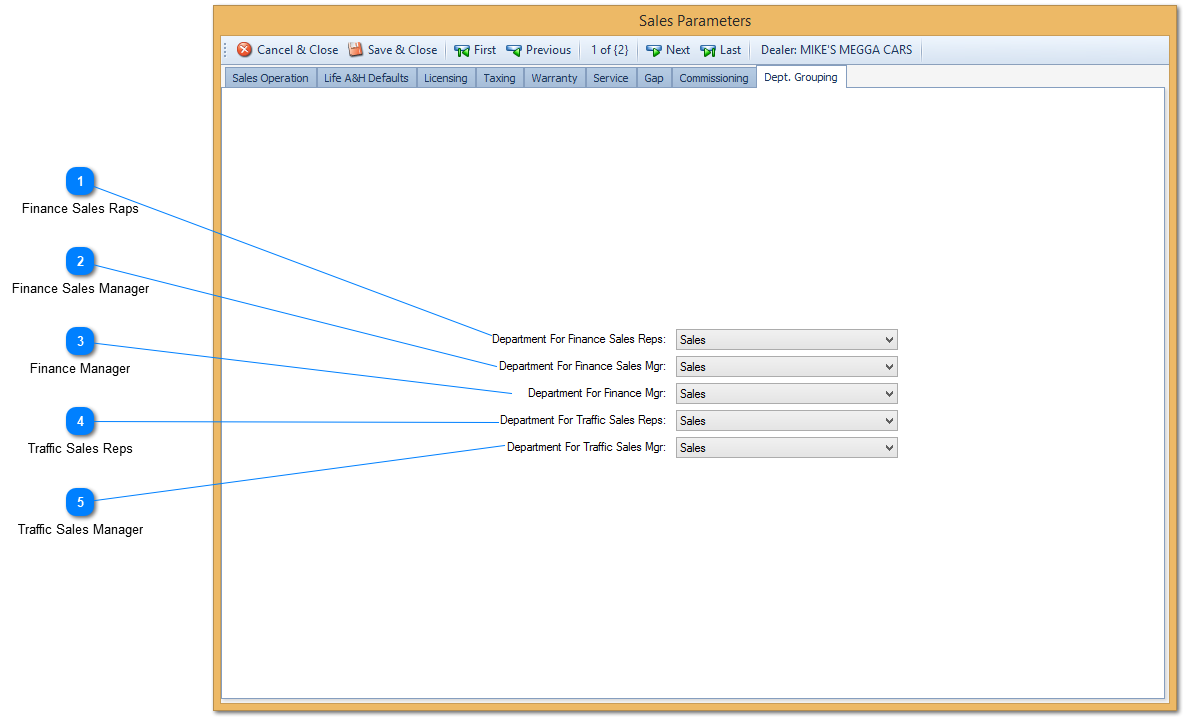This screenshot has height=720, width=1186.
Task: Click 'Department For Finance Sales Mgr:' label
Action: [582, 366]
